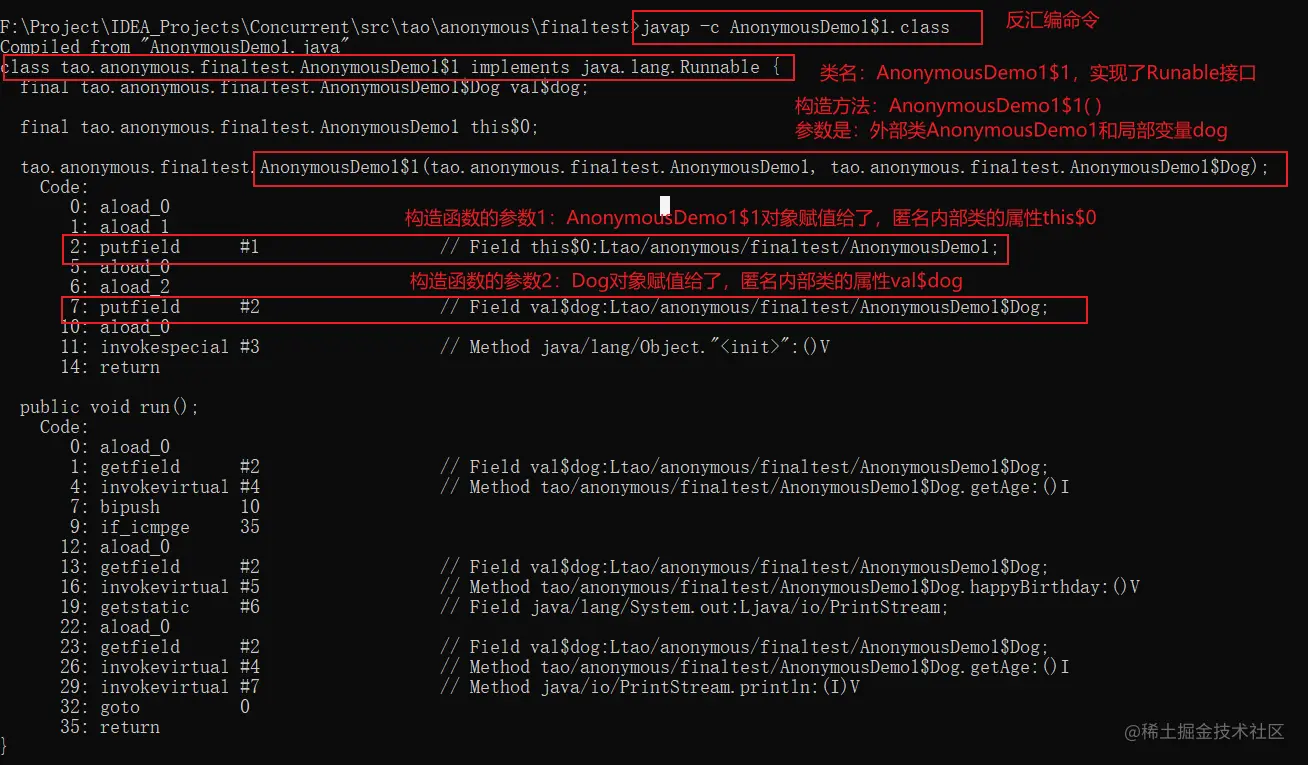Click the '2: putfield #1' instruction
The image size is (1308, 765).
pos(165,247)
